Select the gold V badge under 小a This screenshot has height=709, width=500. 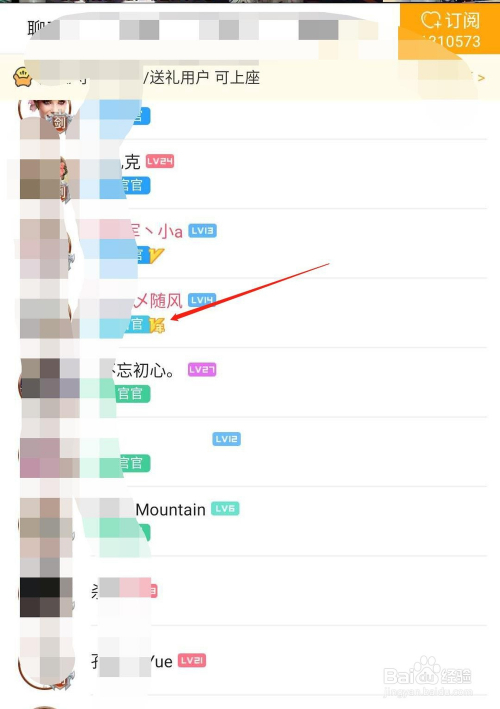156,255
